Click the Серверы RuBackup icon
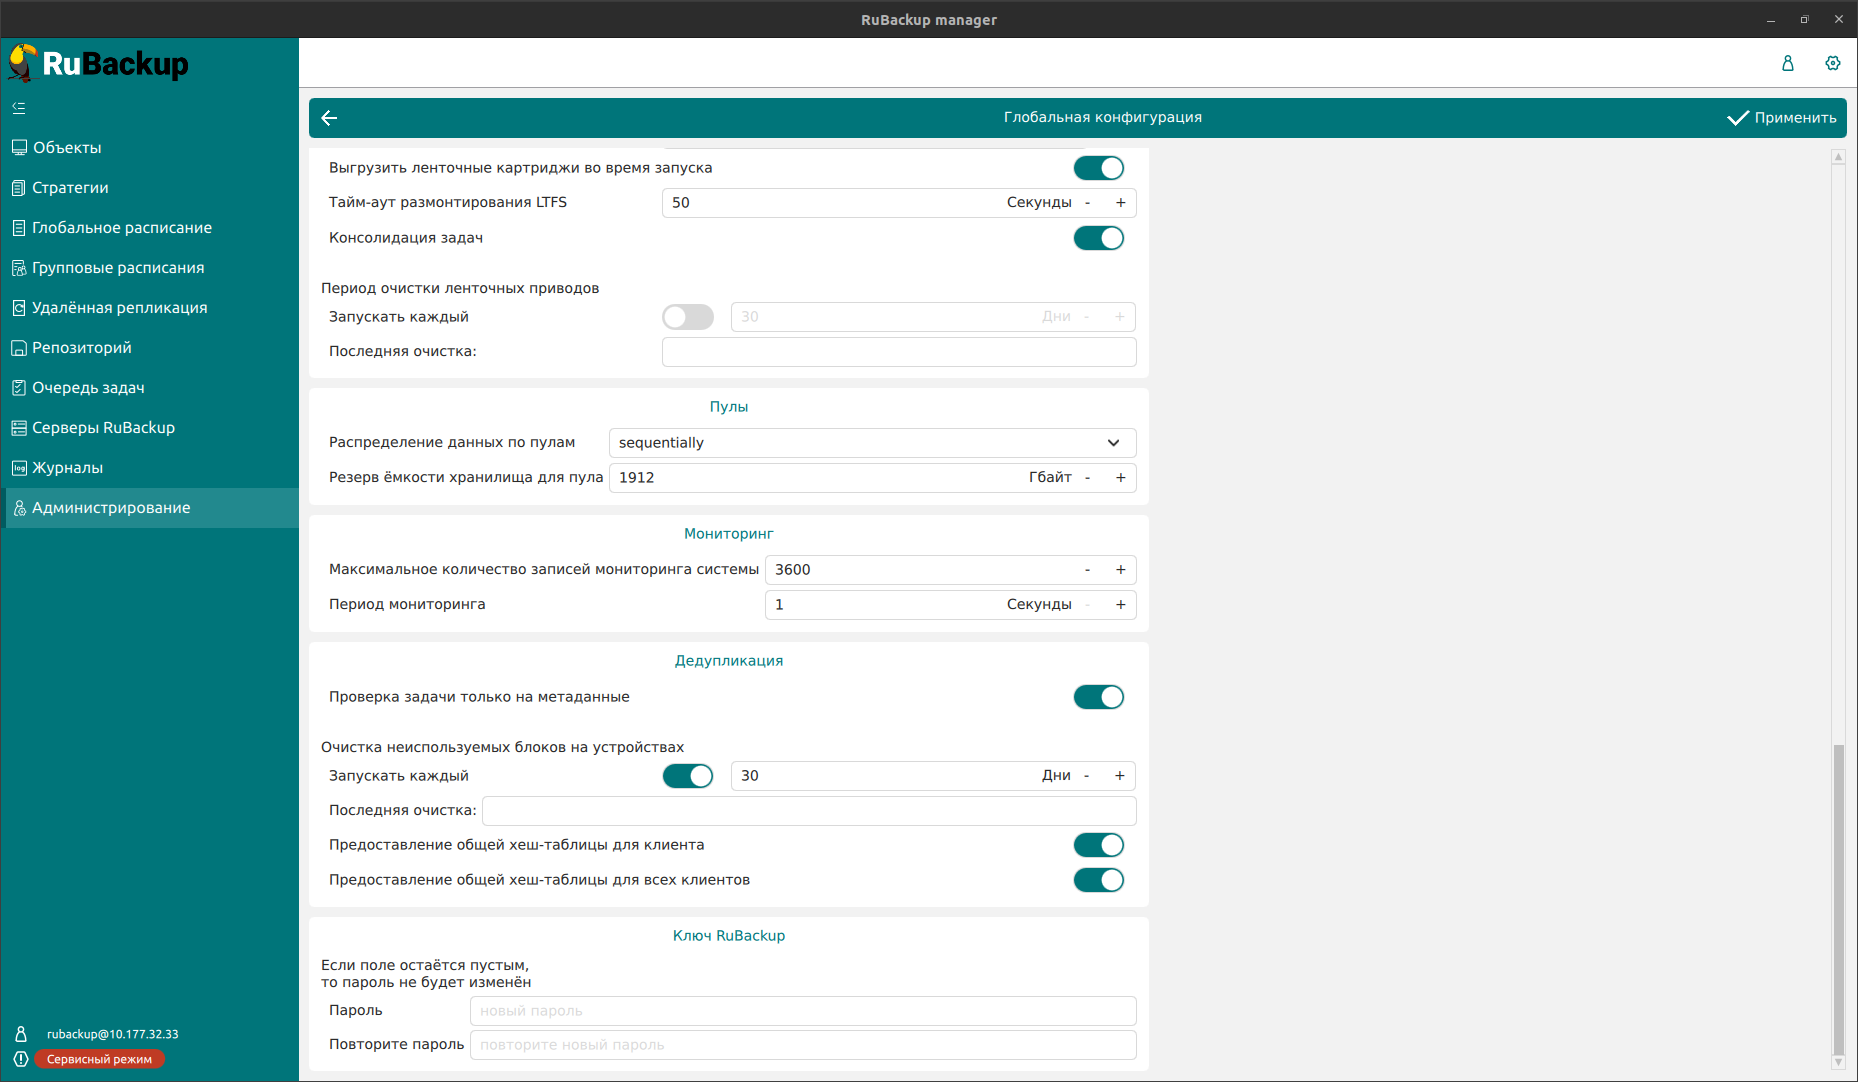This screenshot has width=1858, height=1082. point(19,428)
